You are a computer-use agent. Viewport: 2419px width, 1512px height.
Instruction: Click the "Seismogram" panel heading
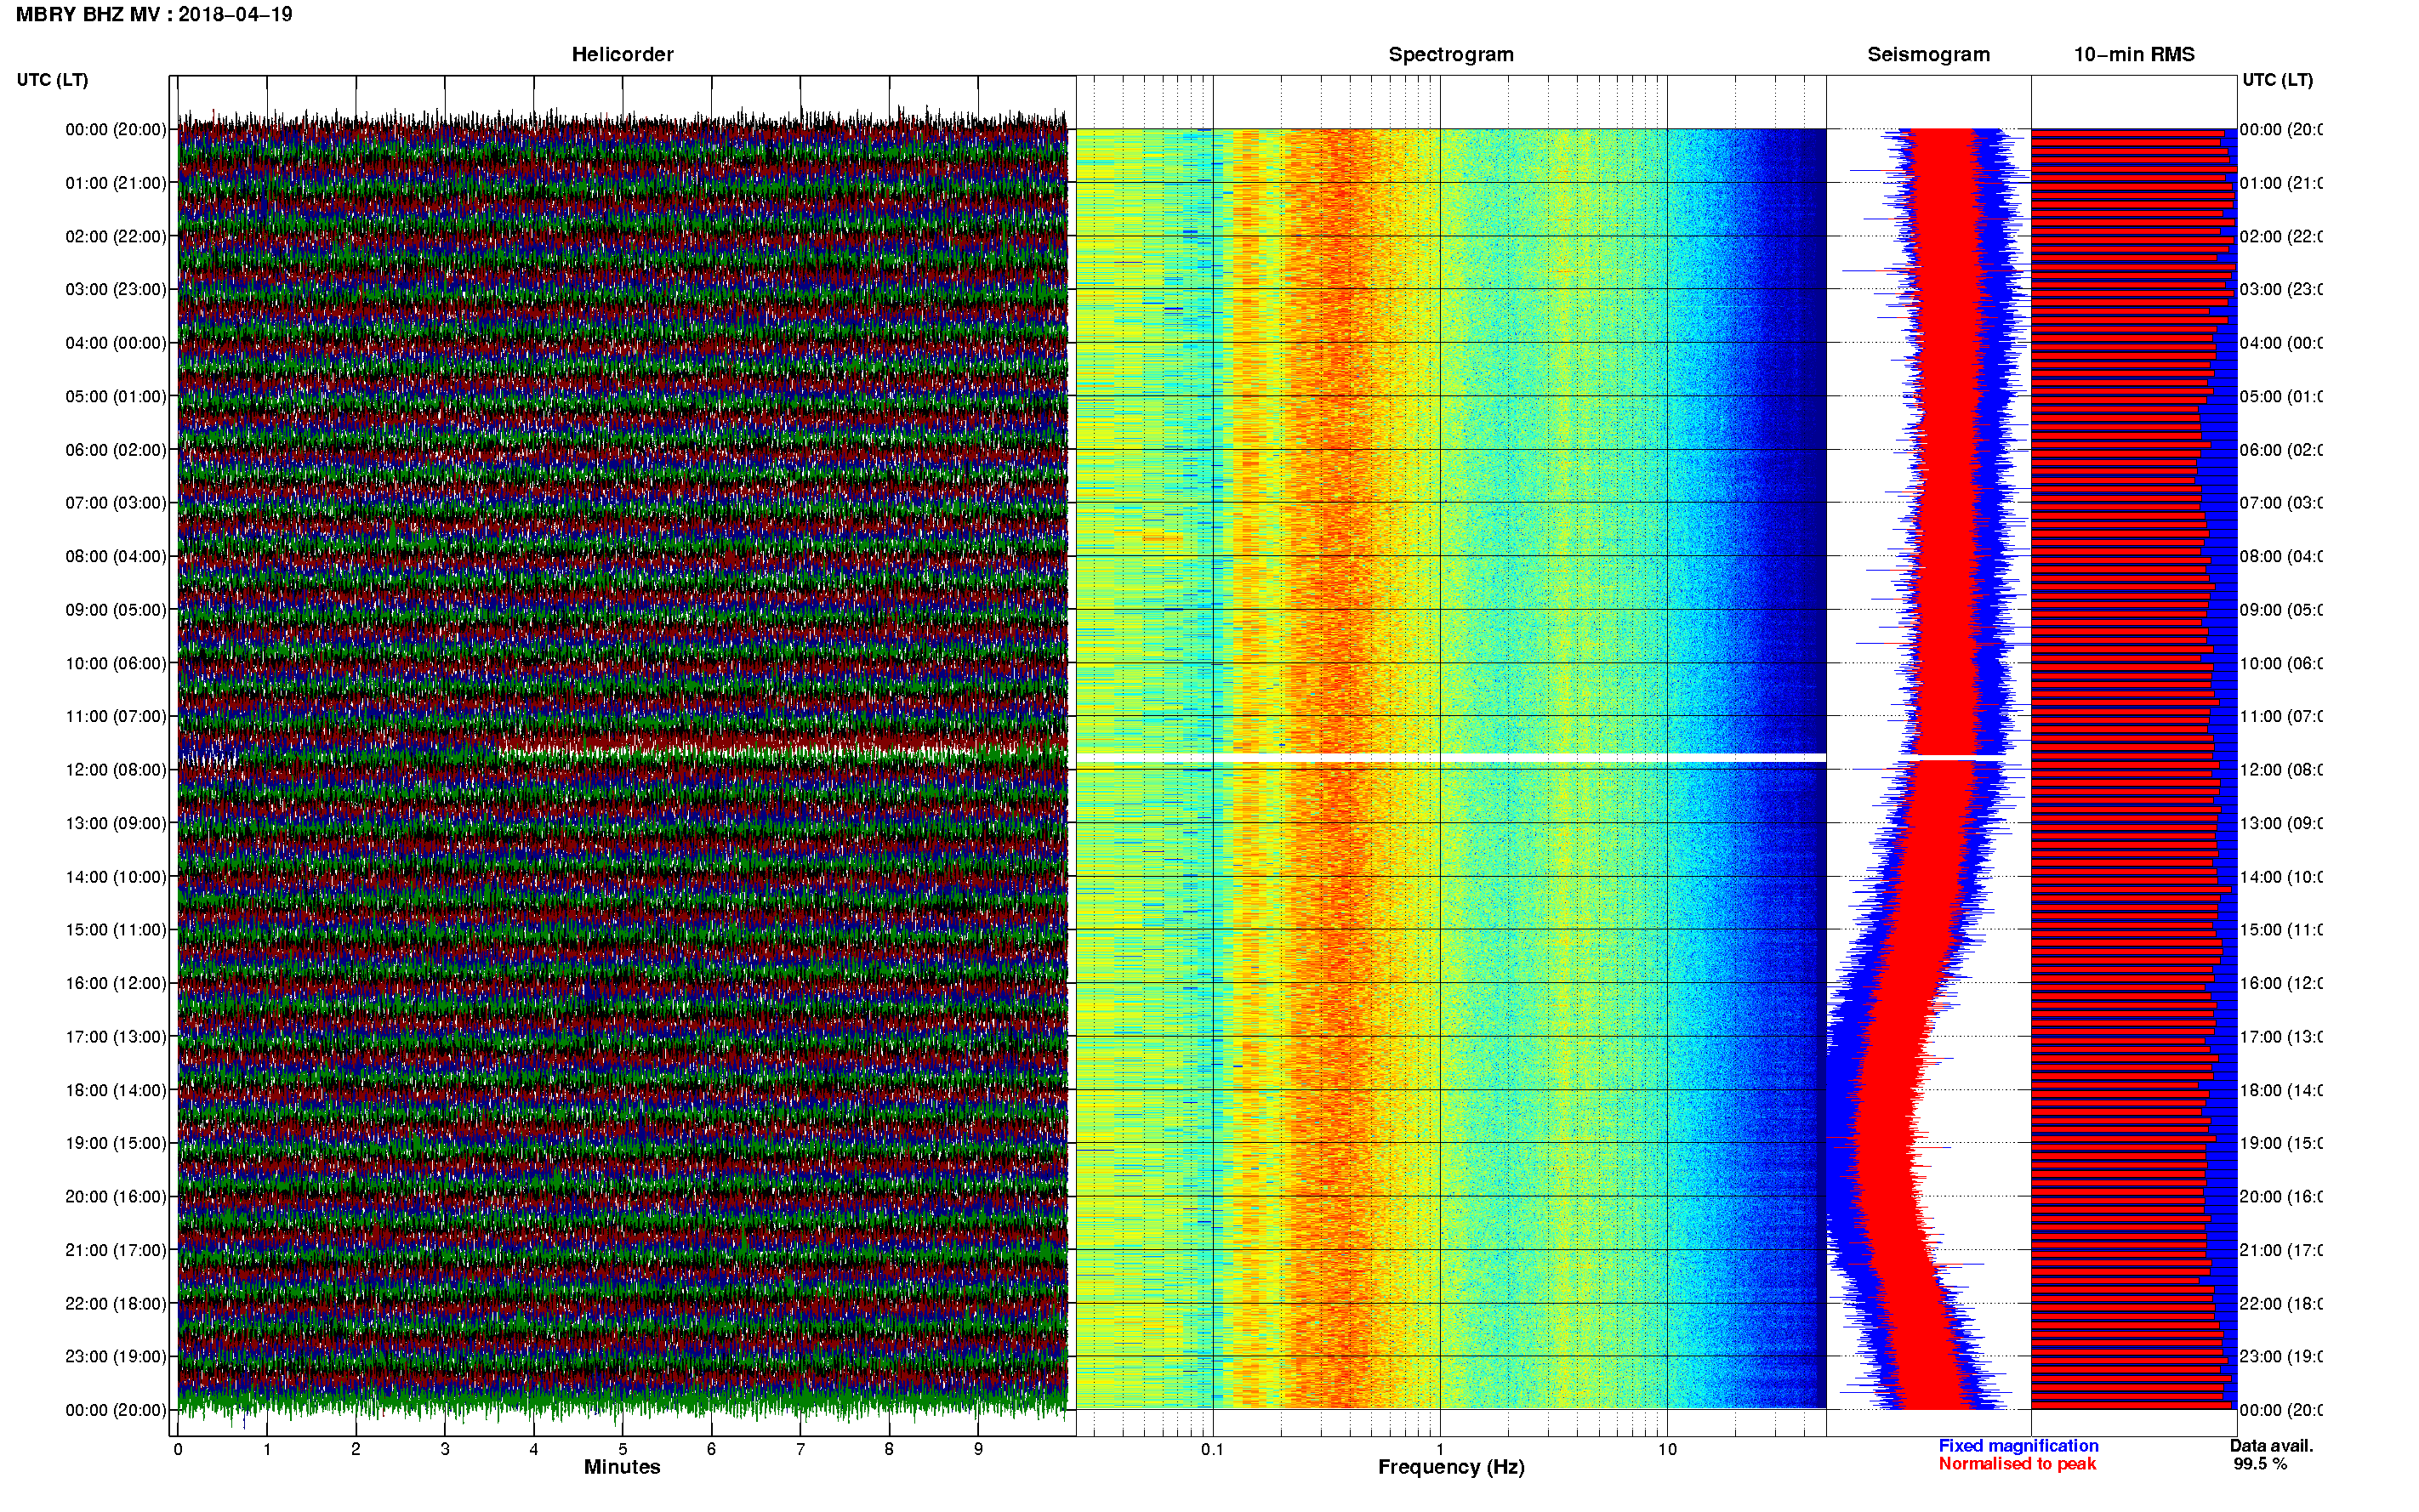tap(1929, 55)
